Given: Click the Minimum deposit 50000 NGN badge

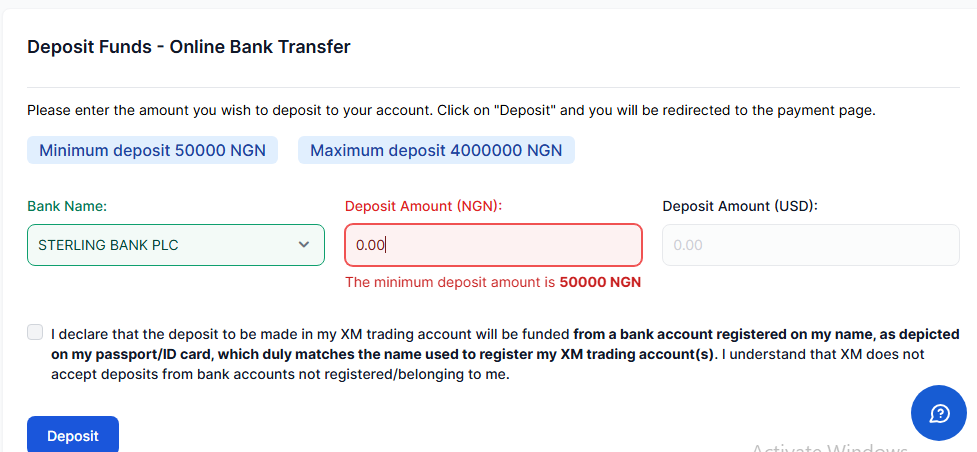Looking at the screenshot, I should pos(152,151).
